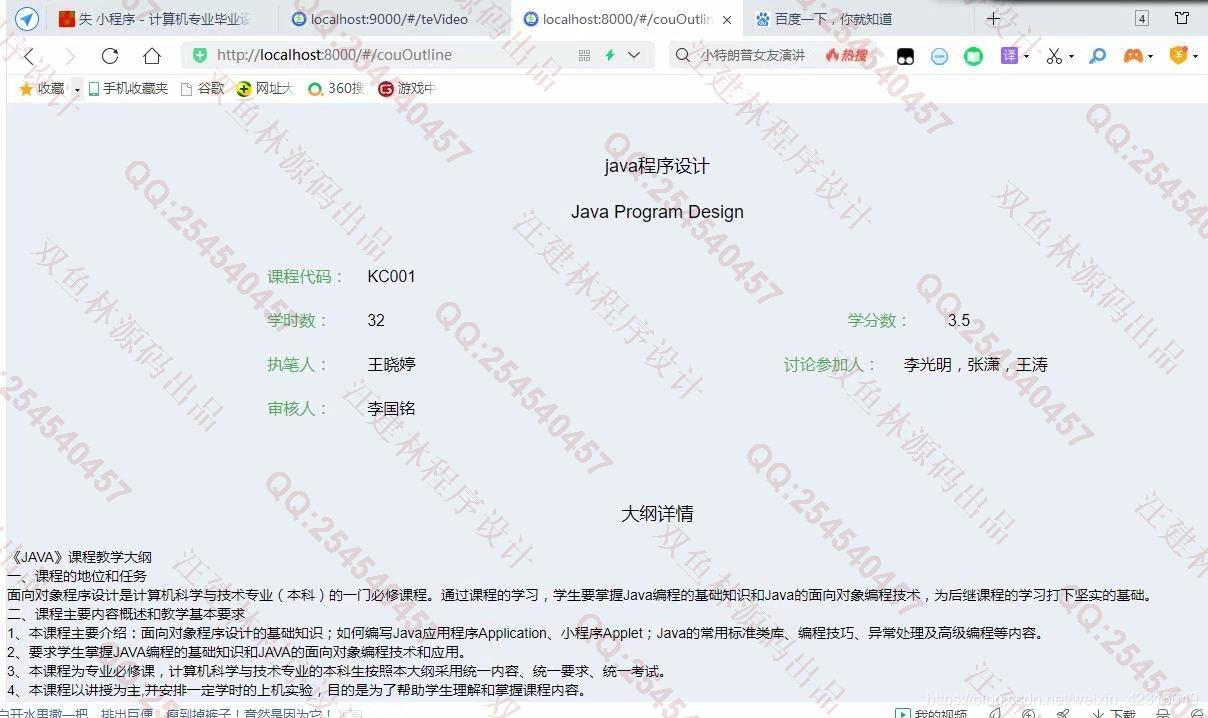Click the reviewer name 李国铭
The image size is (1208, 718).
pyautogui.click(x=391, y=408)
